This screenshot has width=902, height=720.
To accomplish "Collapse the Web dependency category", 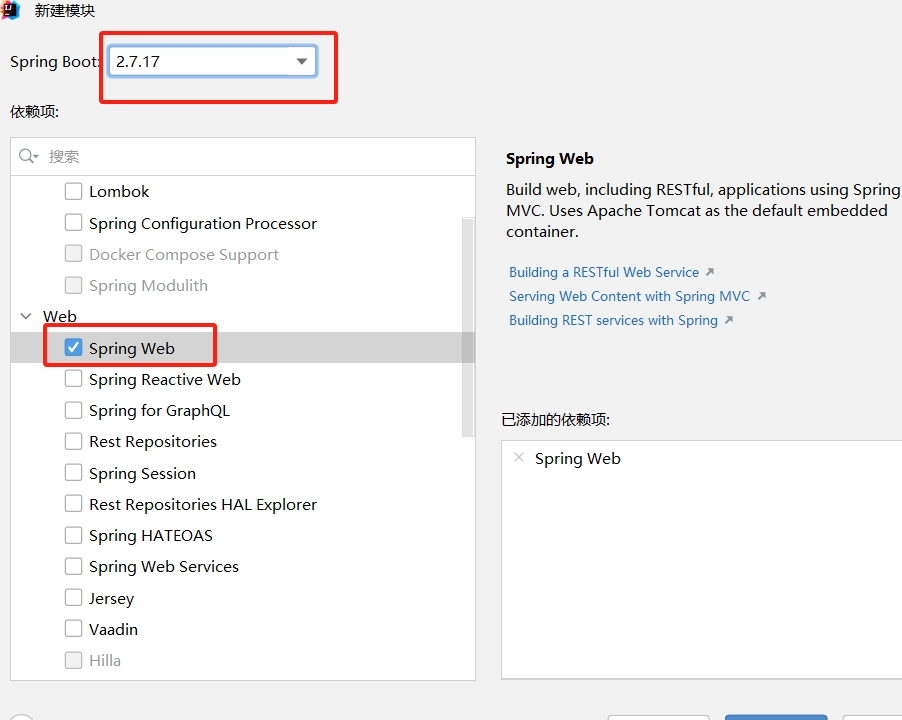I will click(25, 316).
